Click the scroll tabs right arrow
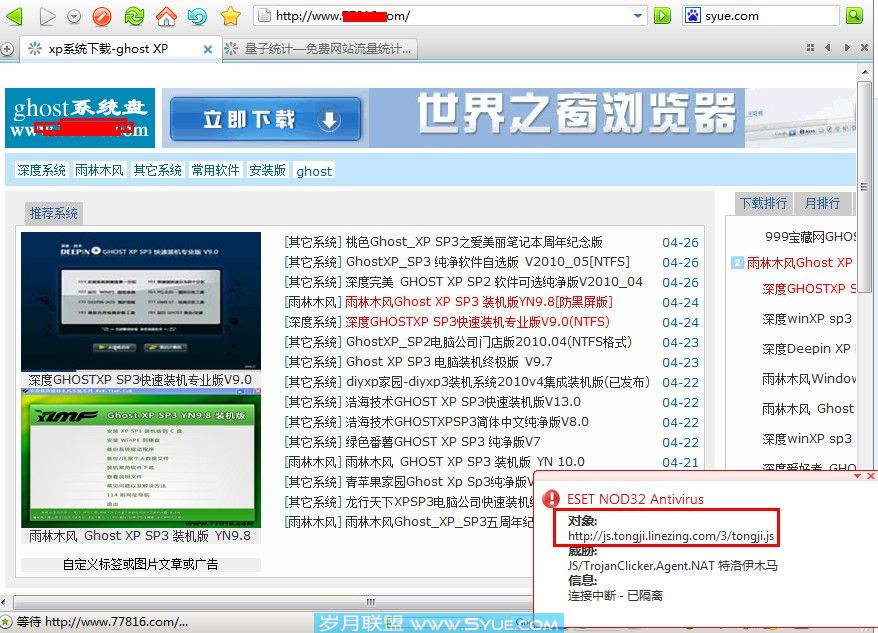 [x=847, y=48]
